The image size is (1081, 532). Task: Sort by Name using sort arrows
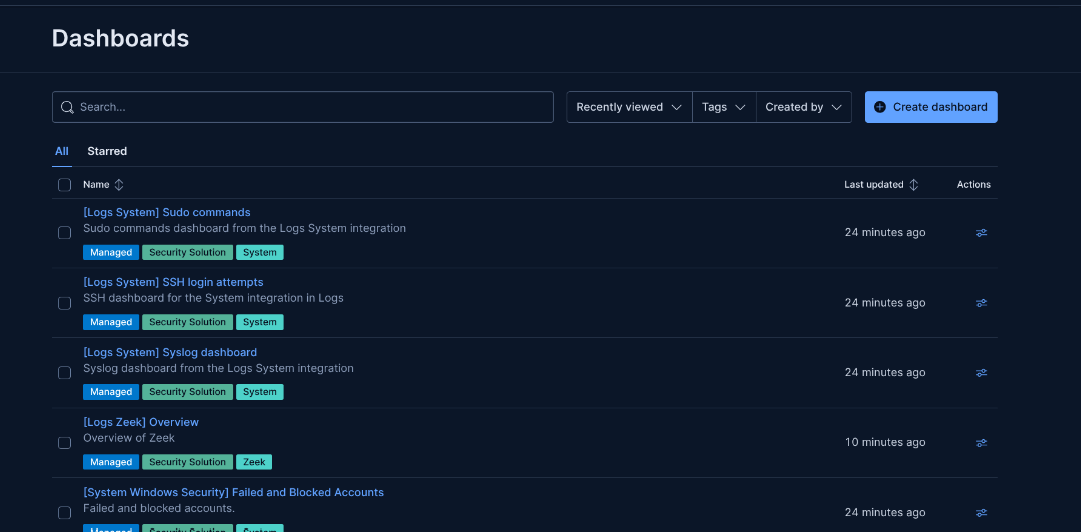pos(119,185)
